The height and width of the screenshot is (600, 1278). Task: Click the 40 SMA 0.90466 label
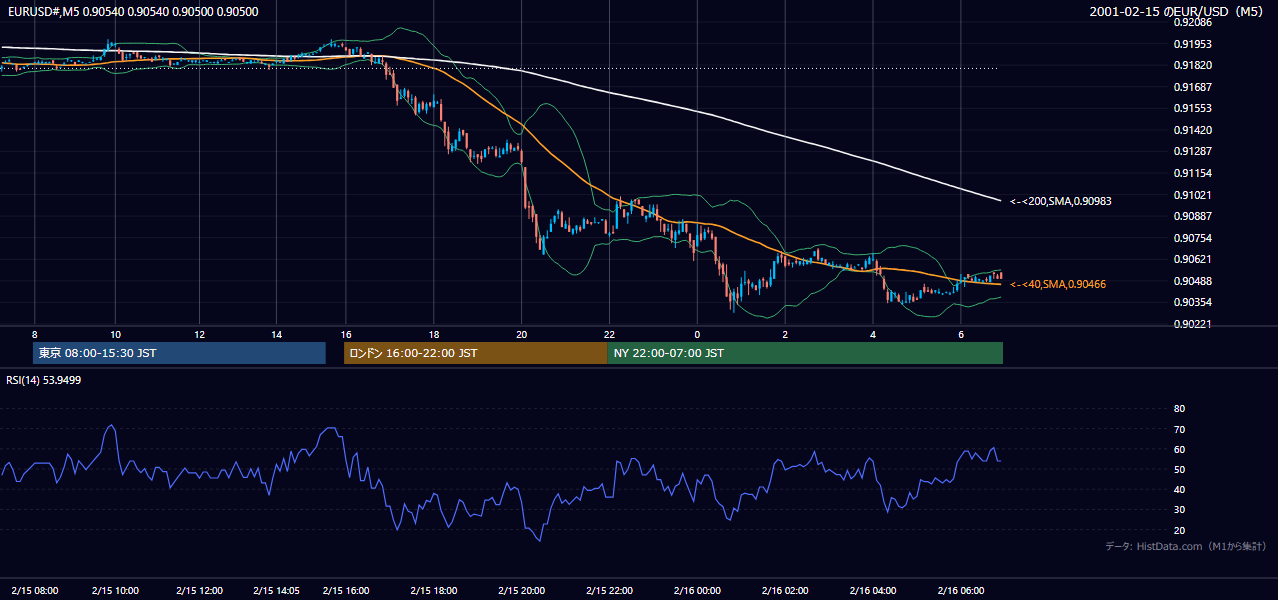click(1058, 284)
